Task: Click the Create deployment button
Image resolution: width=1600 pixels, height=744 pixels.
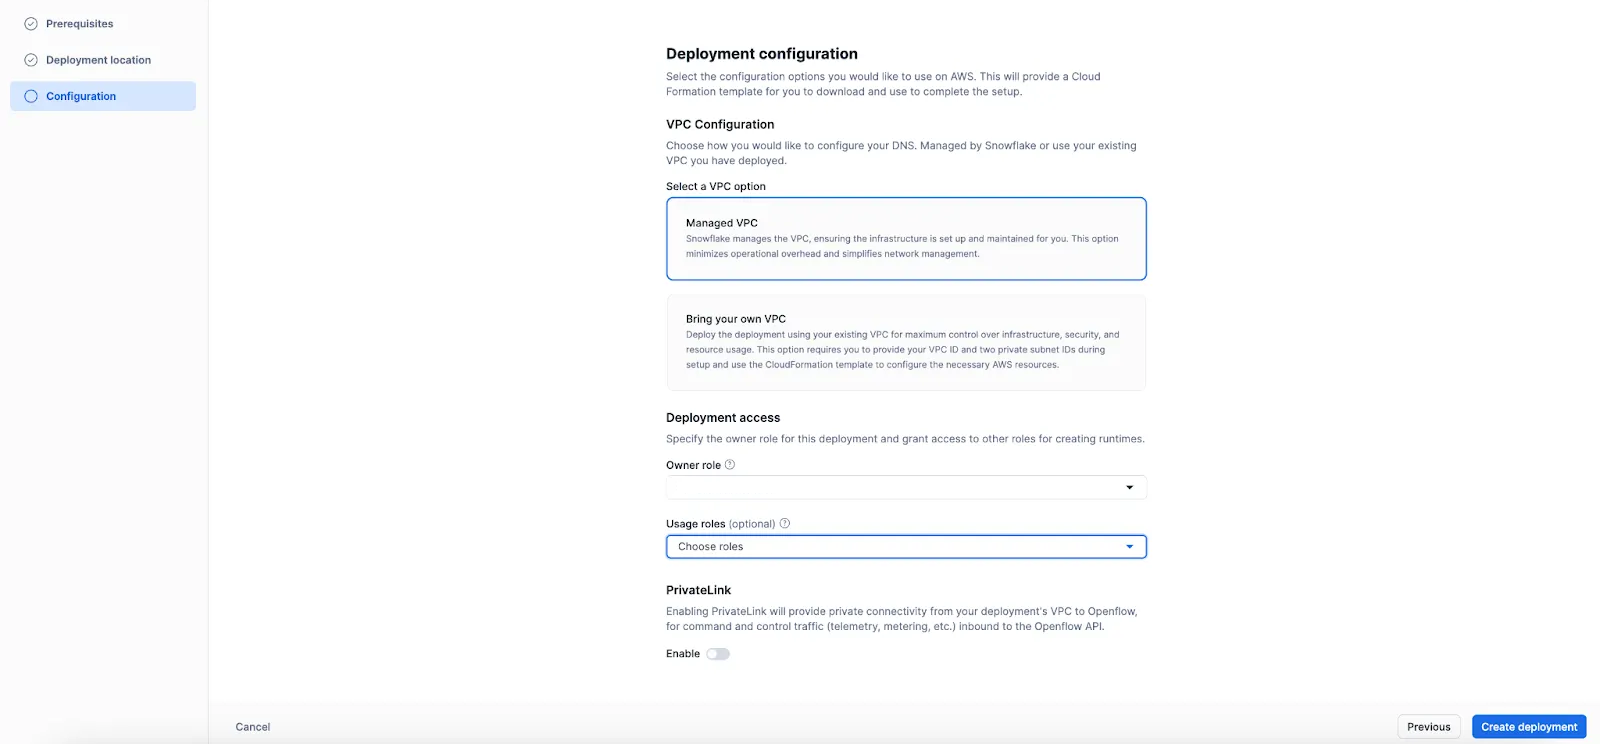Action: click(1527, 726)
